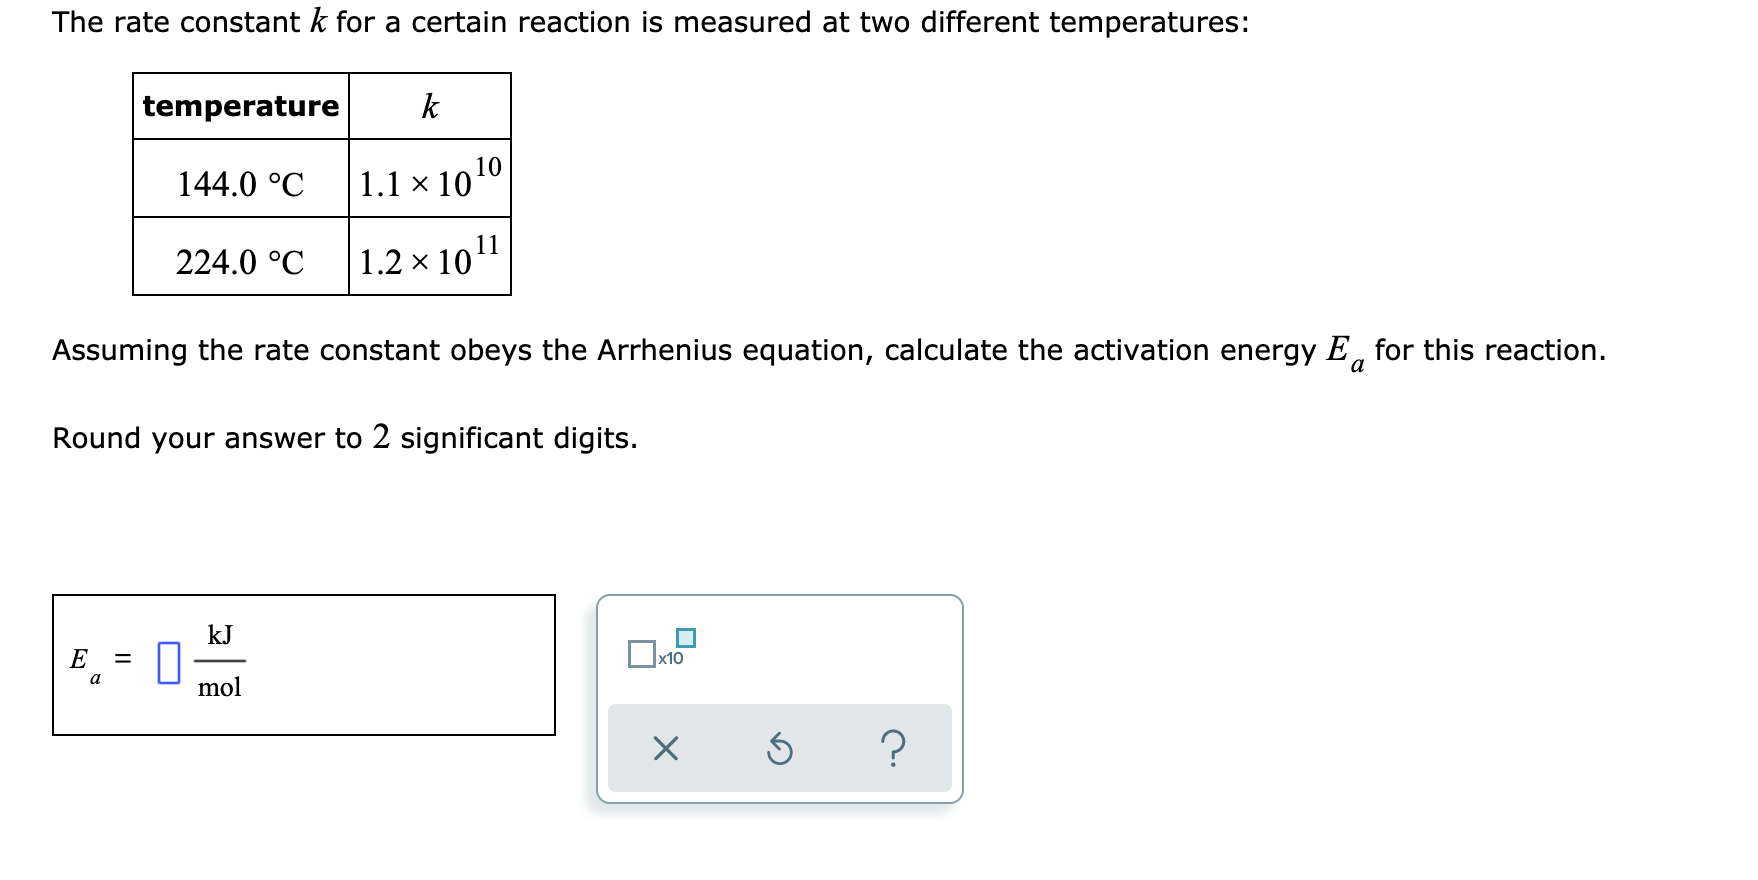Click the k column header of the table
The image size is (1758, 880).
click(429, 106)
